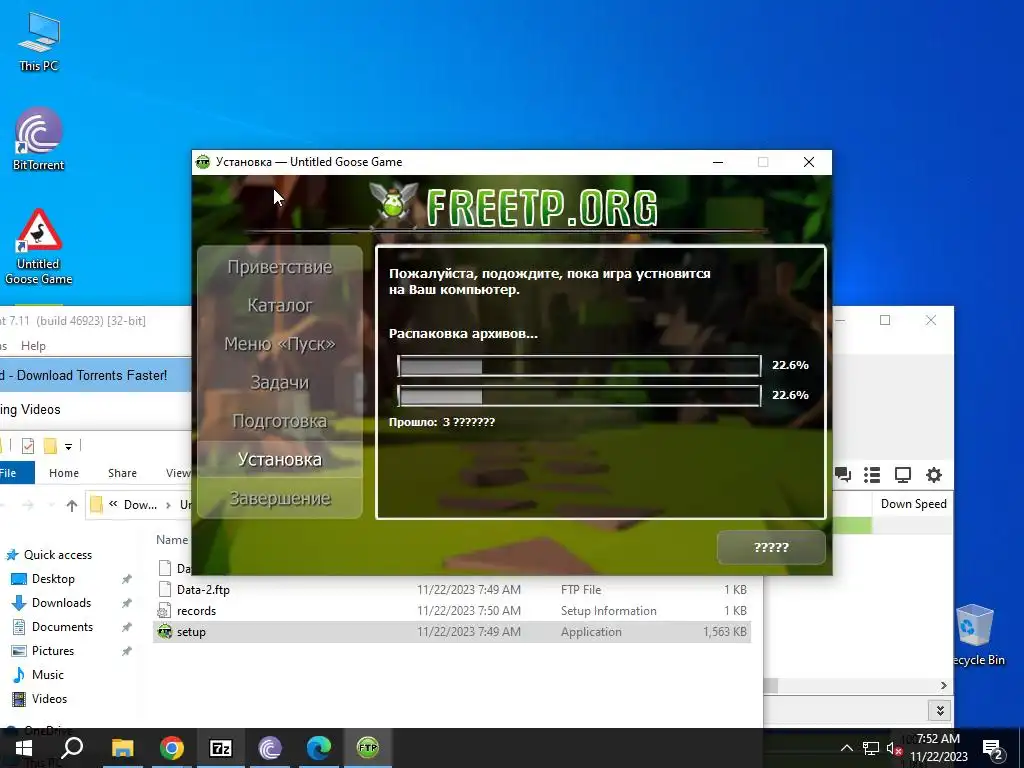Viewport: 1024px width, 768px height.
Task: Open Explorer Share ribbon tab
Action: click(122, 473)
